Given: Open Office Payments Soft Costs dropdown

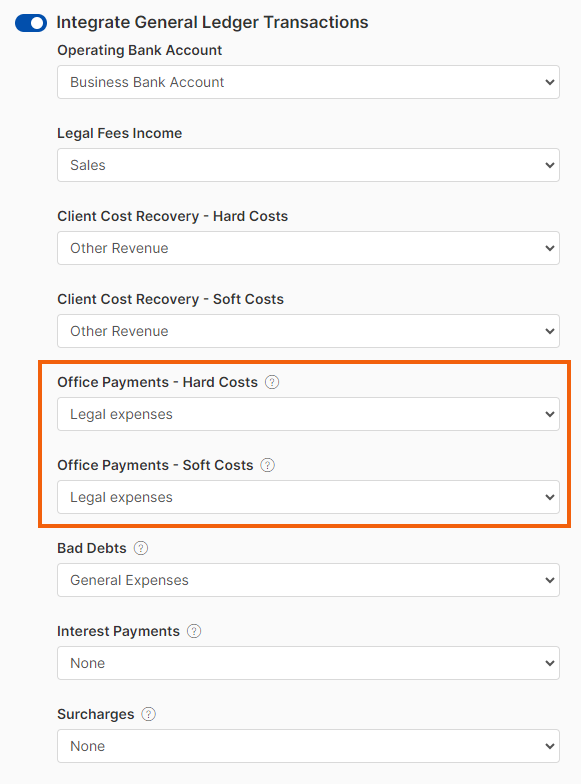Looking at the screenshot, I should tap(308, 497).
